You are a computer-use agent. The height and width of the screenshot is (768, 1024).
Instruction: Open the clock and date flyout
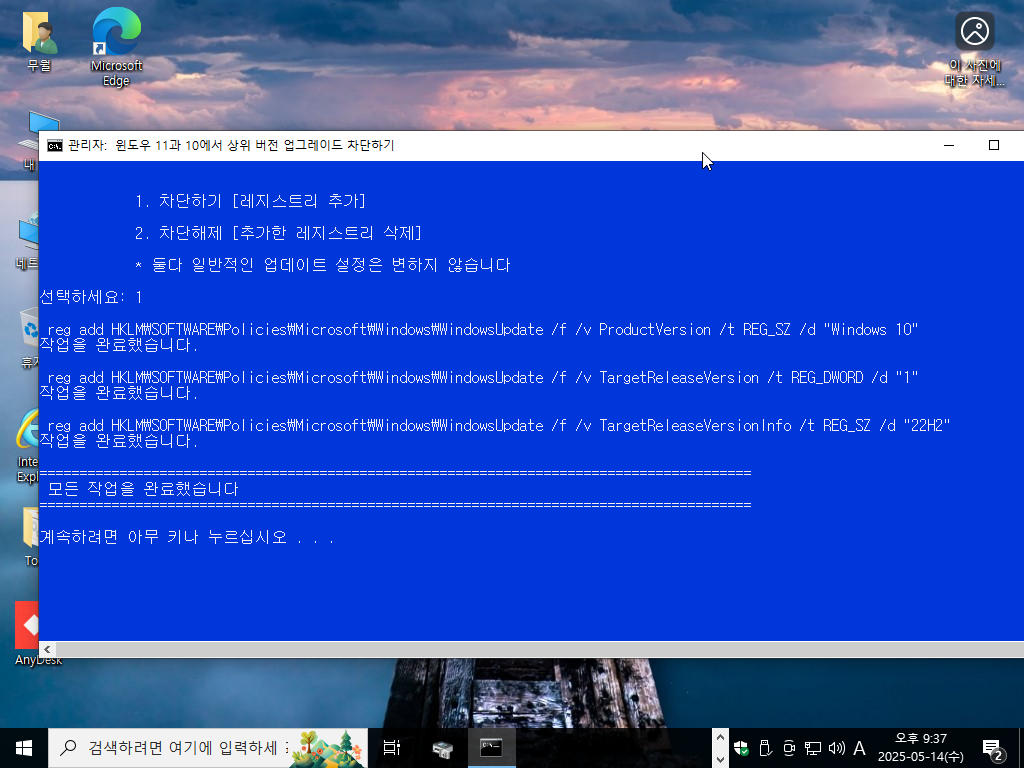(920, 748)
